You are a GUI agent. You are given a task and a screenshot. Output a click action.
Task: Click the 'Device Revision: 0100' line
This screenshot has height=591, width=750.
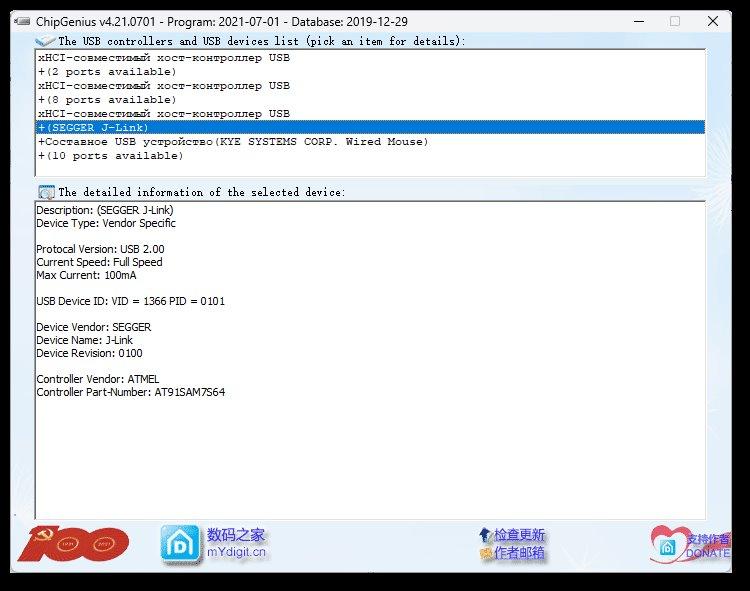[89, 353]
